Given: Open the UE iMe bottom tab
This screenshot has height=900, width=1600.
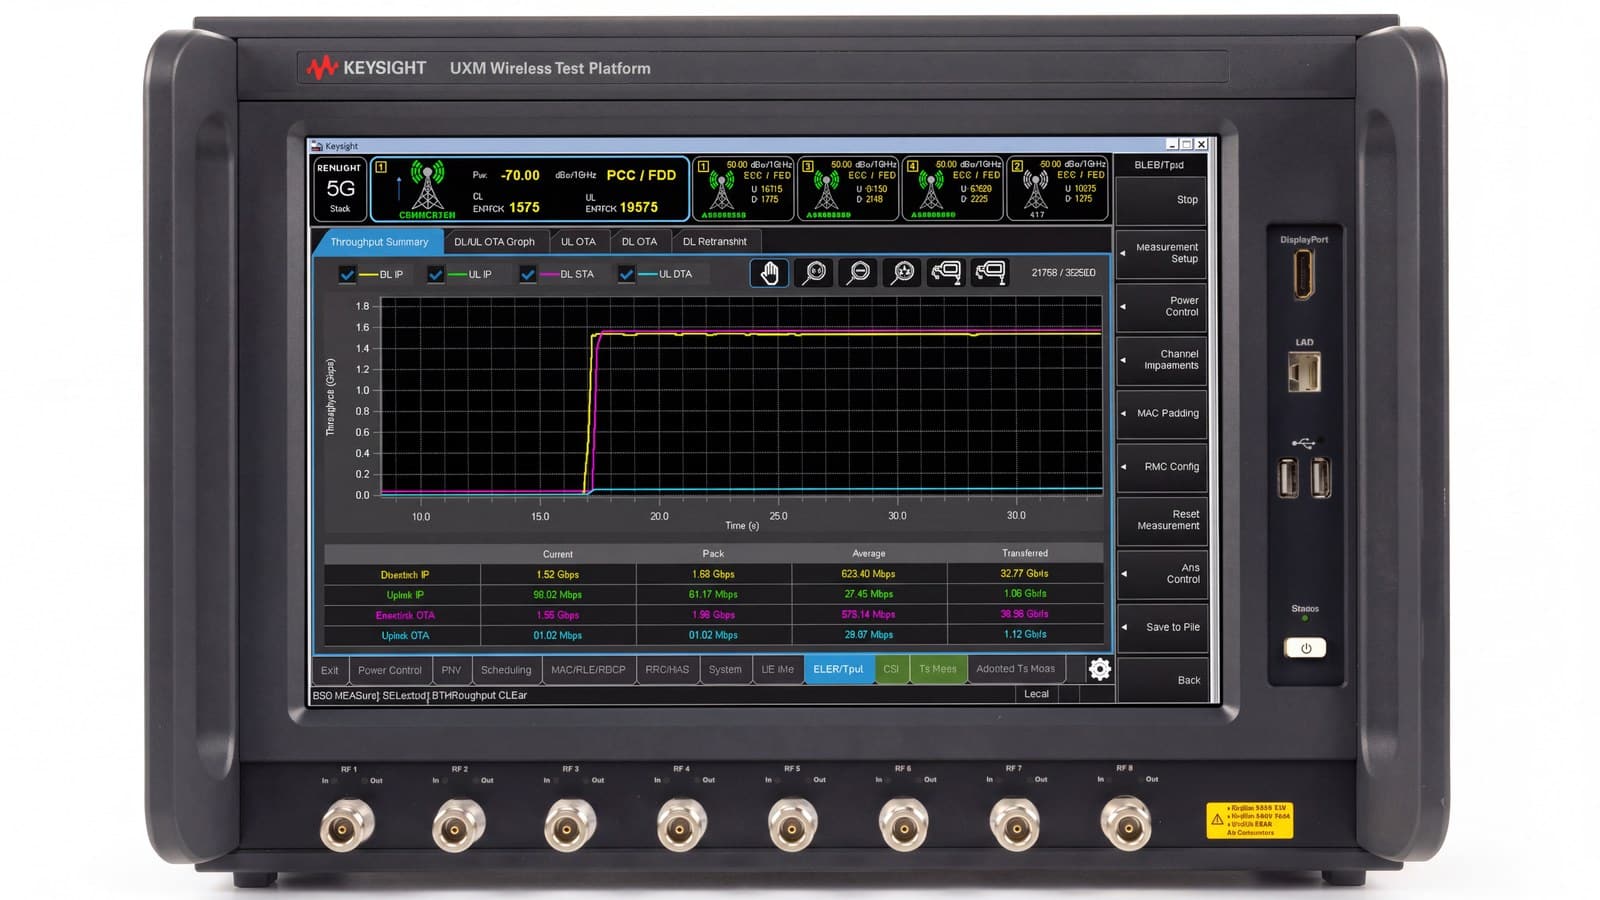Looking at the screenshot, I should tap(777, 670).
